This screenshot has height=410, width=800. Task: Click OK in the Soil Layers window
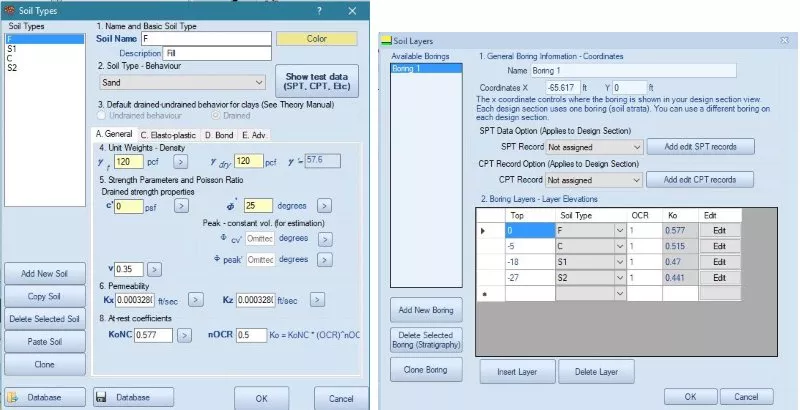pyautogui.click(x=690, y=397)
